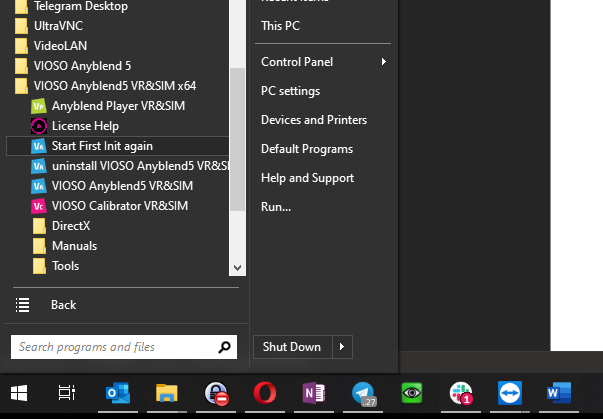
Task: Open Telegram from the taskbar
Action: tap(362, 394)
